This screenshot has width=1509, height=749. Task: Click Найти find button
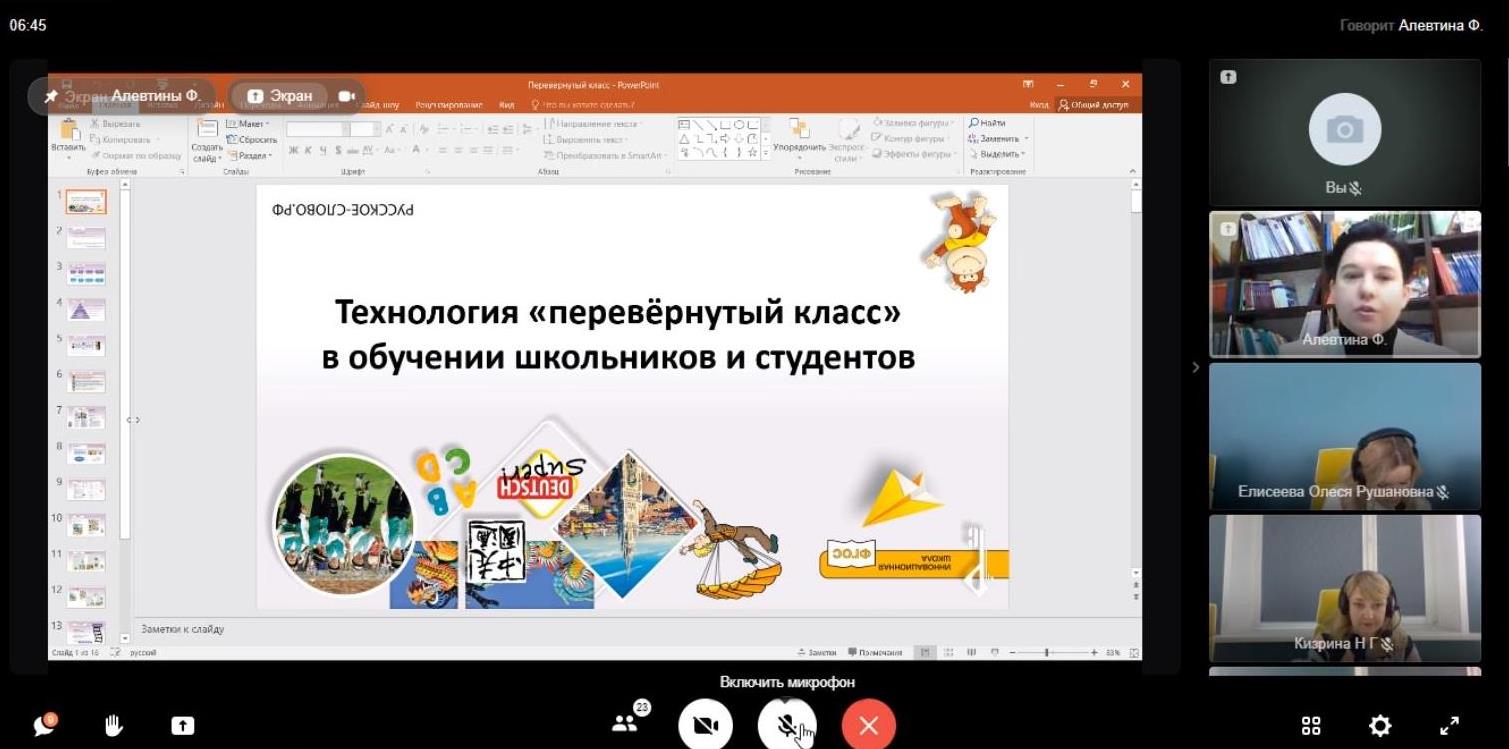987,123
